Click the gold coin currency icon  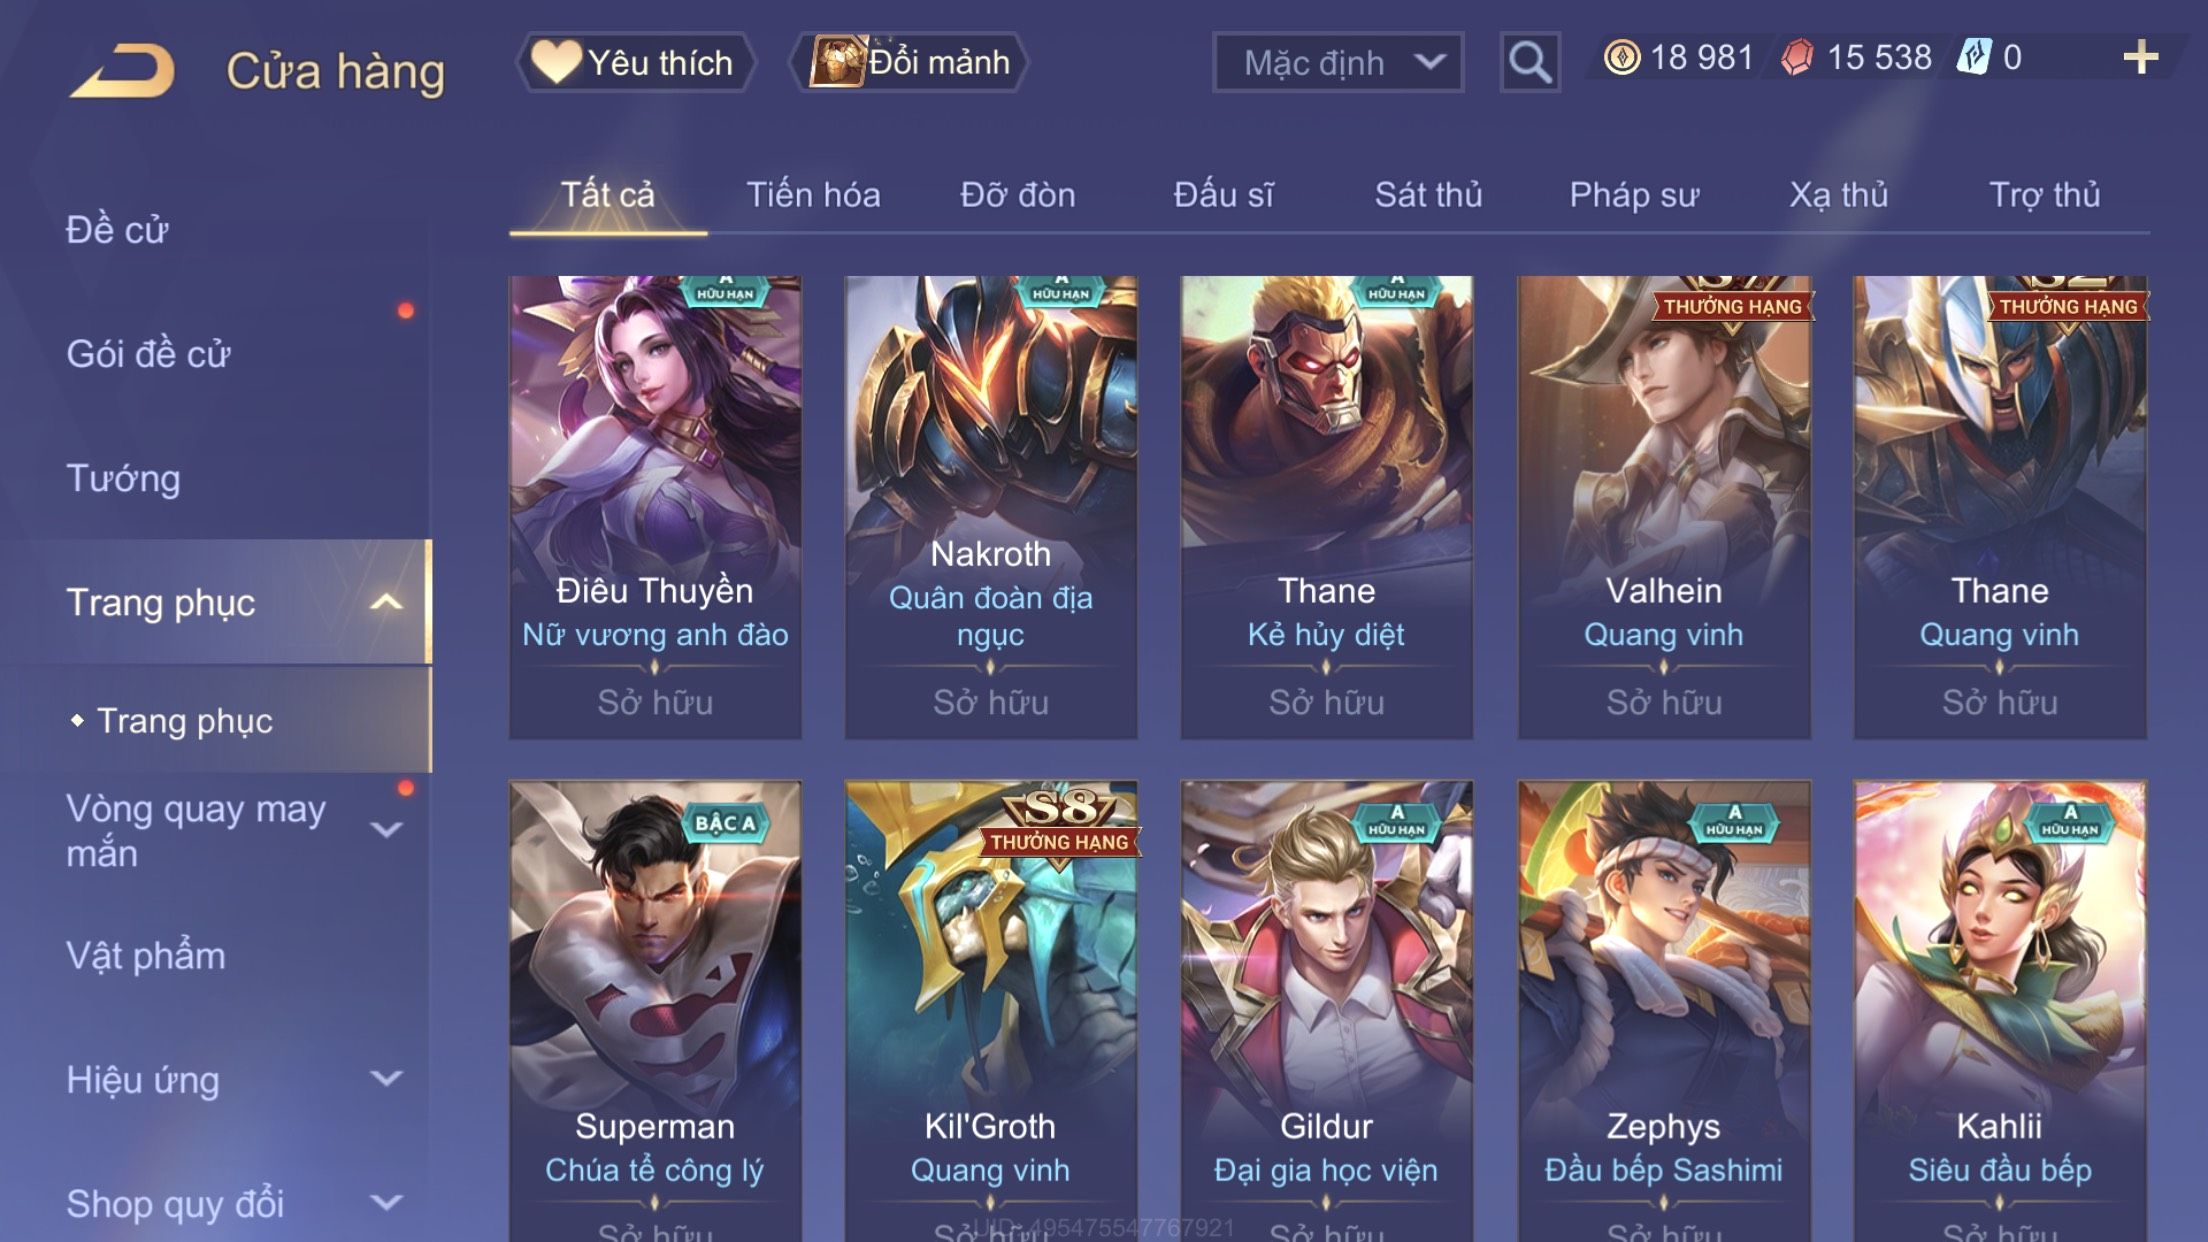pos(1621,58)
